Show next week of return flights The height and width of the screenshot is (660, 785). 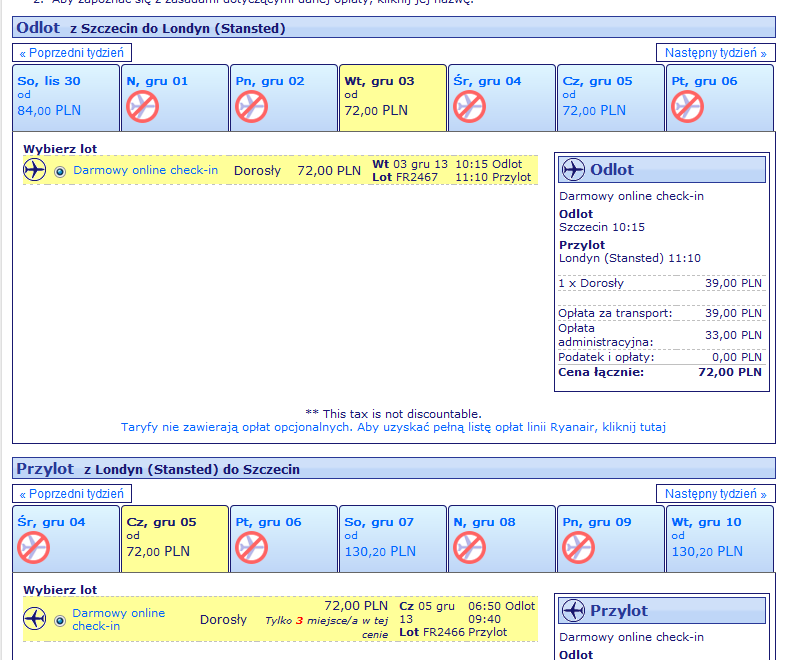click(715, 494)
